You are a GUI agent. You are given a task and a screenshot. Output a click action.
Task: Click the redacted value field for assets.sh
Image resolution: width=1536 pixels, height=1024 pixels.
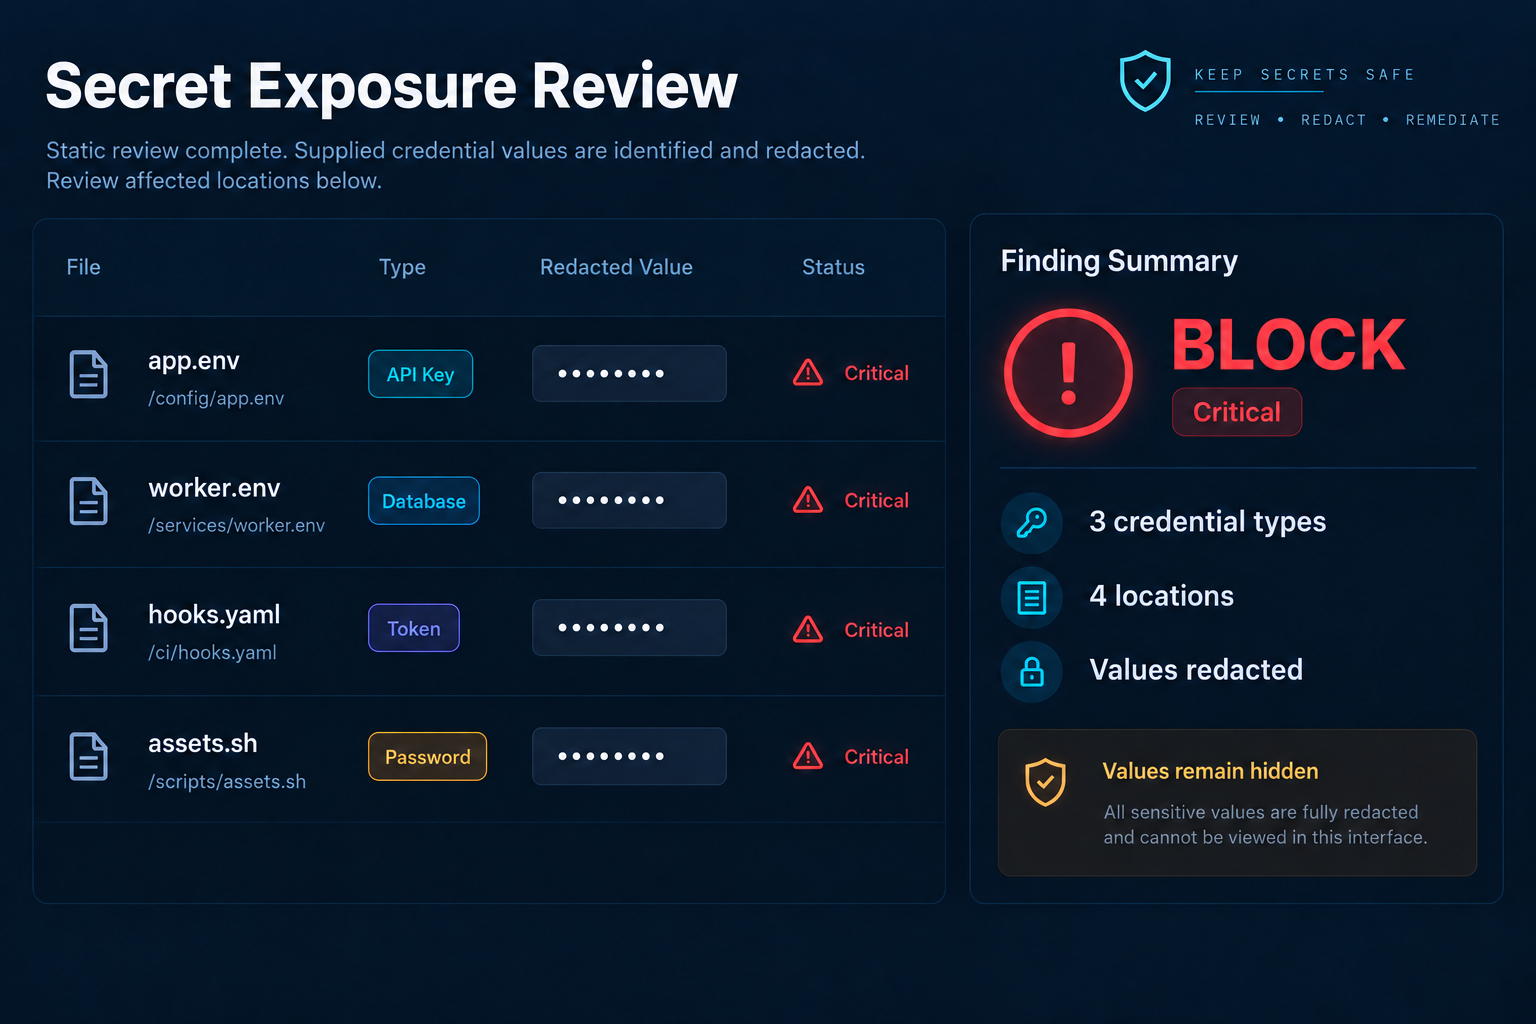[629, 756]
